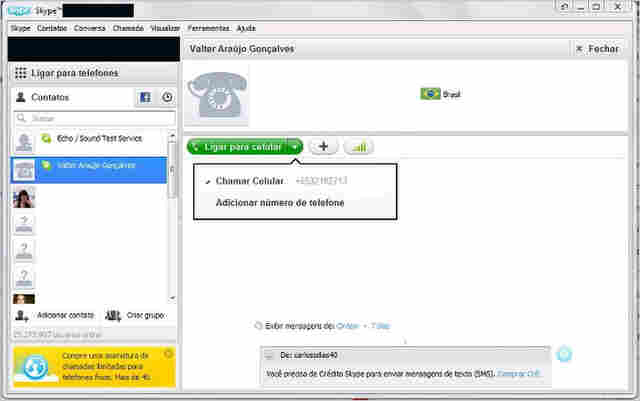
Task: Click the SMS message input area
Action: click(405, 374)
